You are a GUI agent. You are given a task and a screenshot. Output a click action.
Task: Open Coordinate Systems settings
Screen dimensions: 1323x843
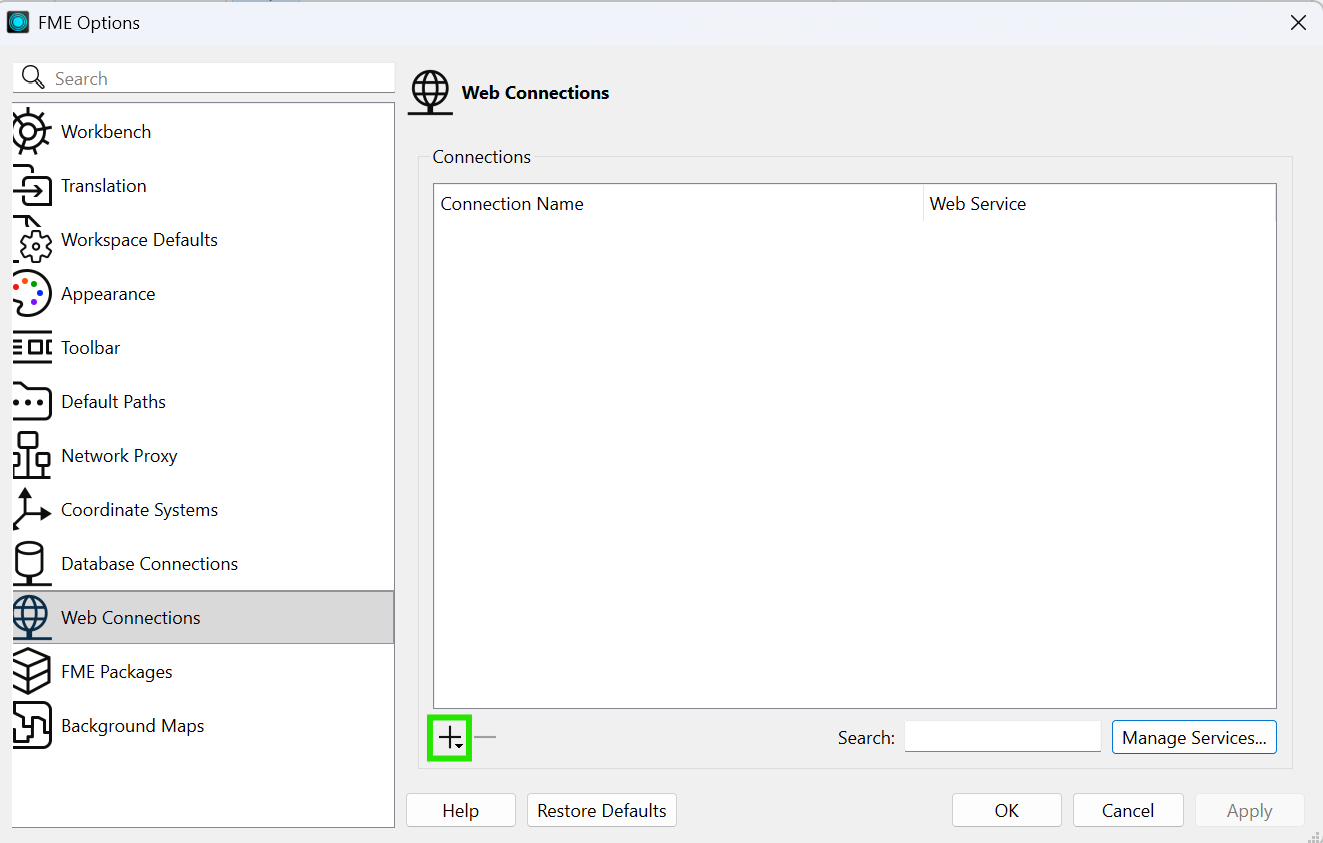click(203, 510)
